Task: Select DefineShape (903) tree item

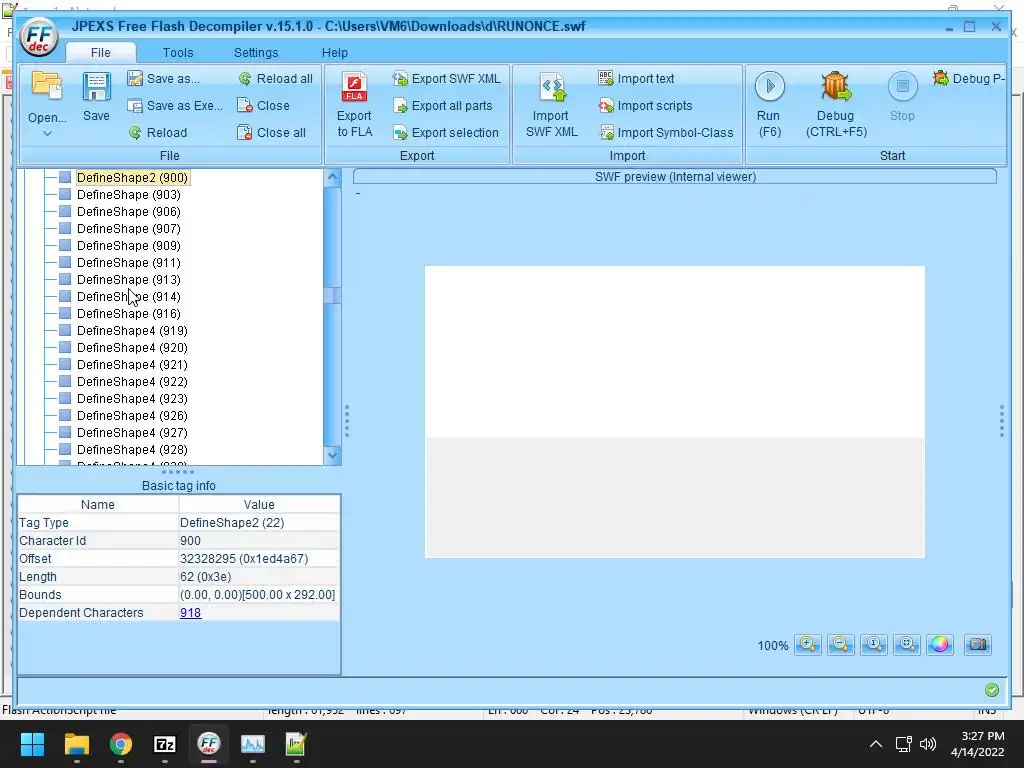Action: 129,195
